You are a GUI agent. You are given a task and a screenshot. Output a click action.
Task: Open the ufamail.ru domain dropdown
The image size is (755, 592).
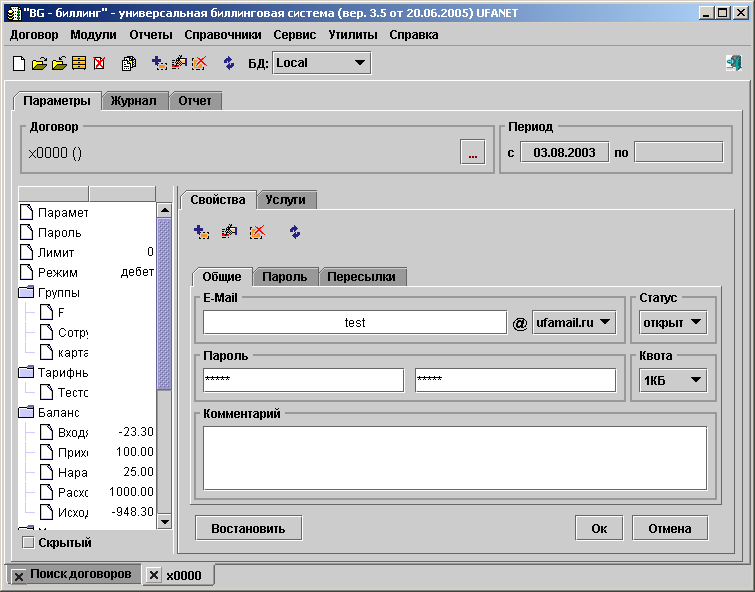tap(575, 323)
